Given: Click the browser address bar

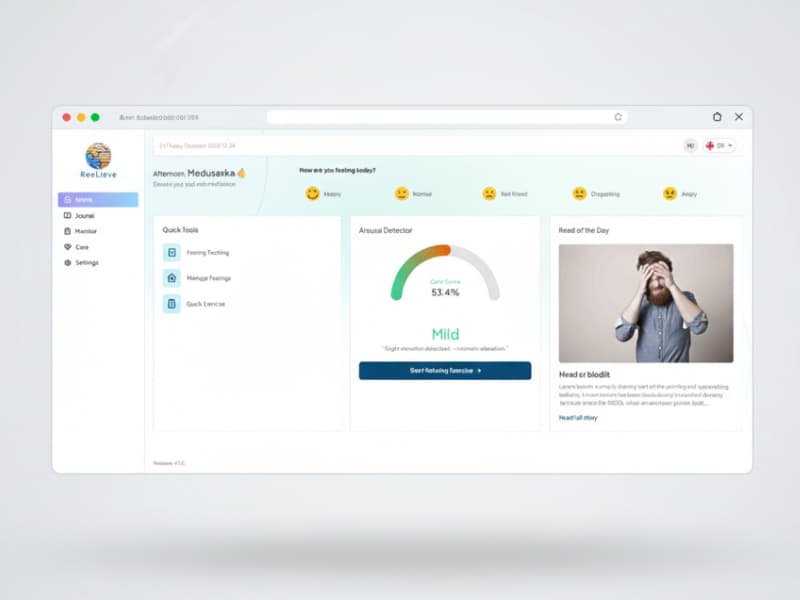Looking at the screenshot, I should pos(446,117).
